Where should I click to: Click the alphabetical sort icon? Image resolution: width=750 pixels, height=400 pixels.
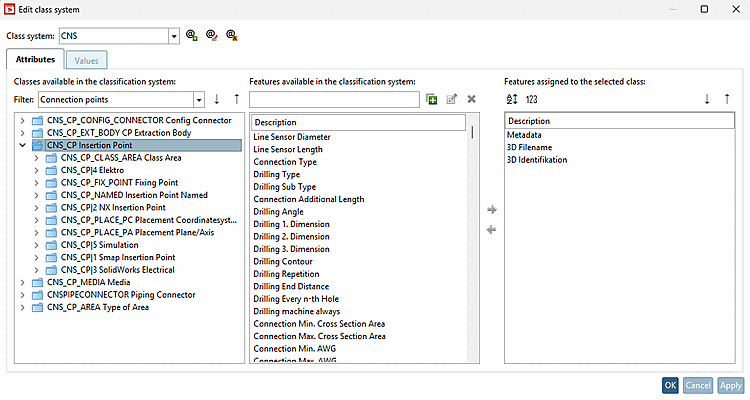coord(512,99)
